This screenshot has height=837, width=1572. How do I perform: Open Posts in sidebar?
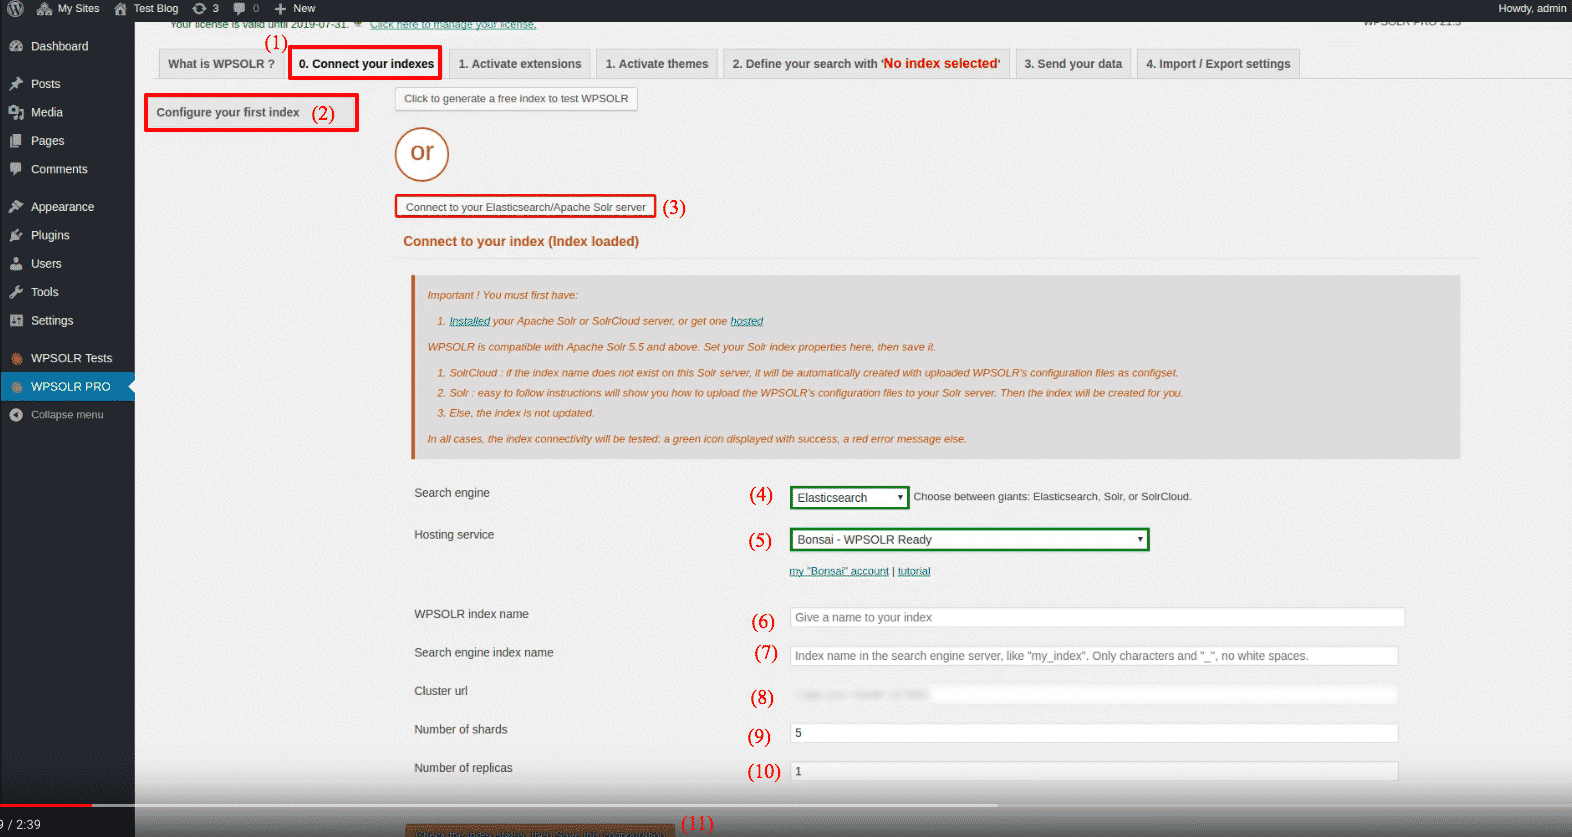(67, 84)
